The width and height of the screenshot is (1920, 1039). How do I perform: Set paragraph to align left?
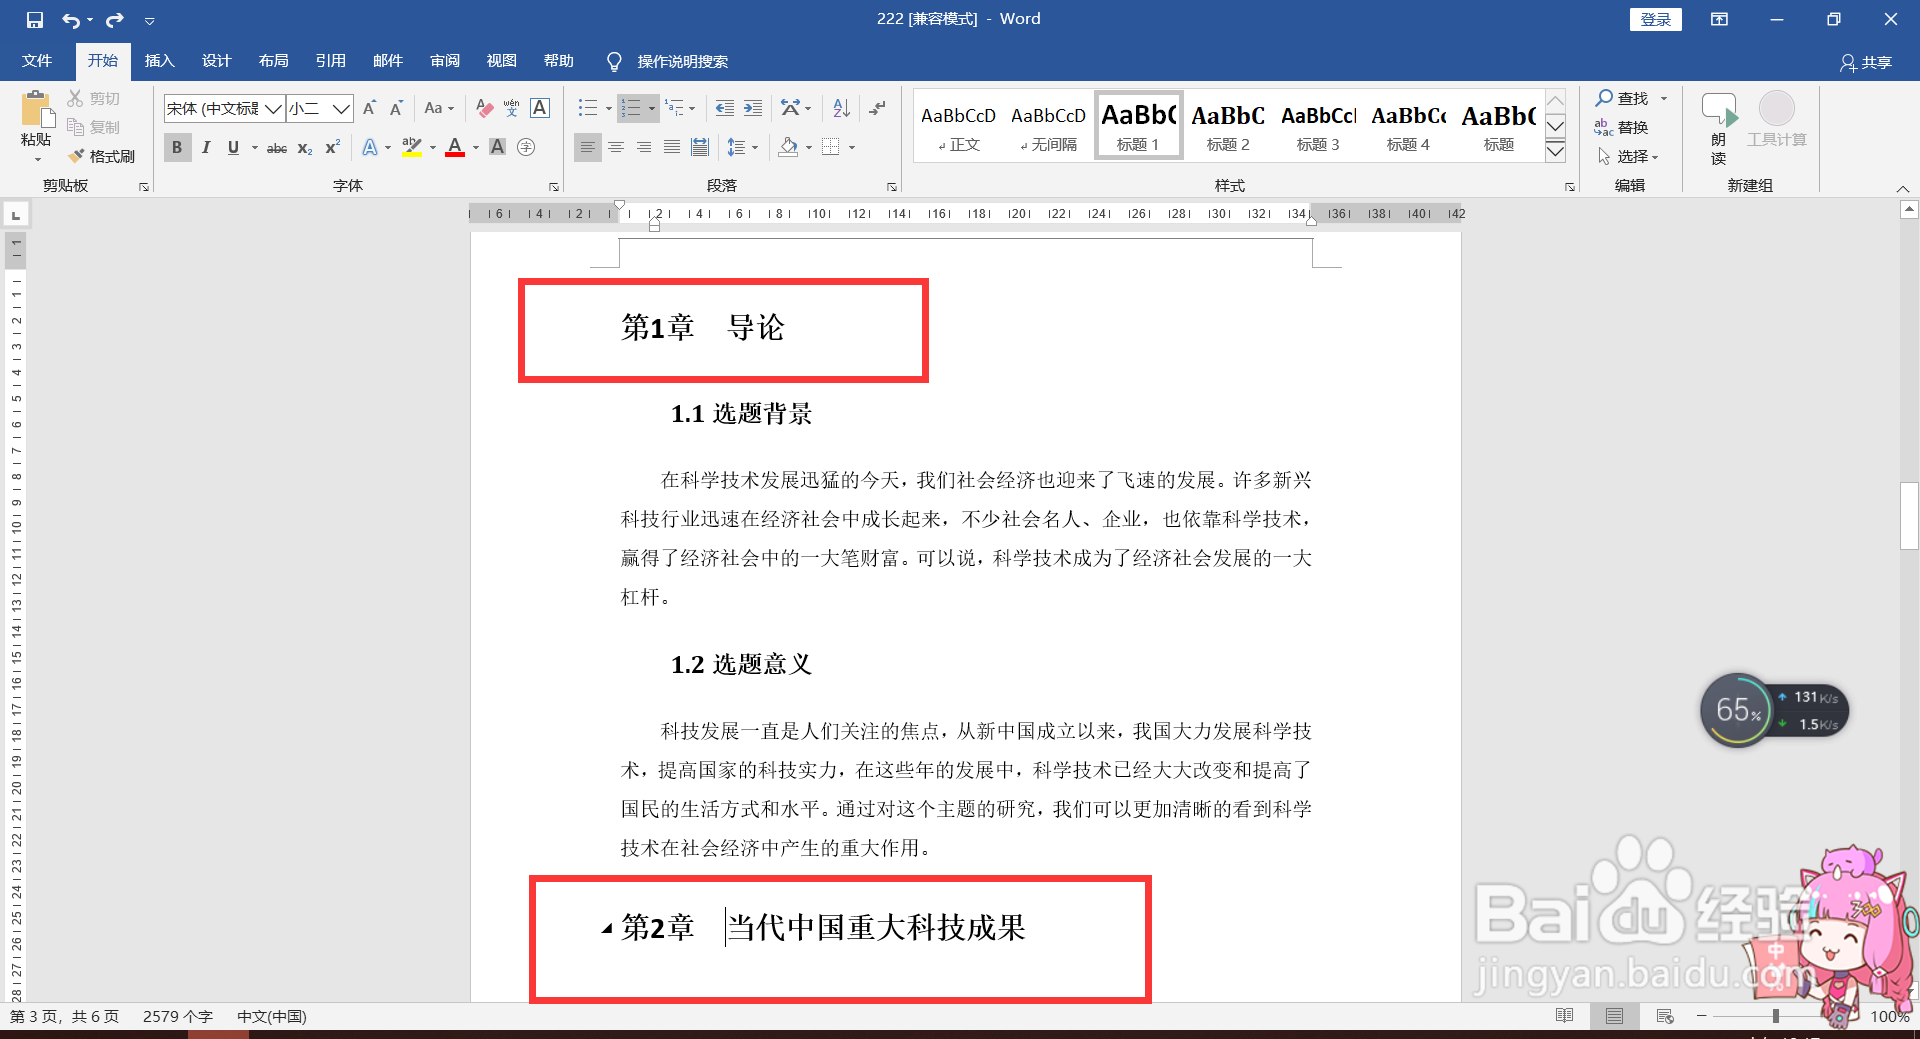coord(588,147)
